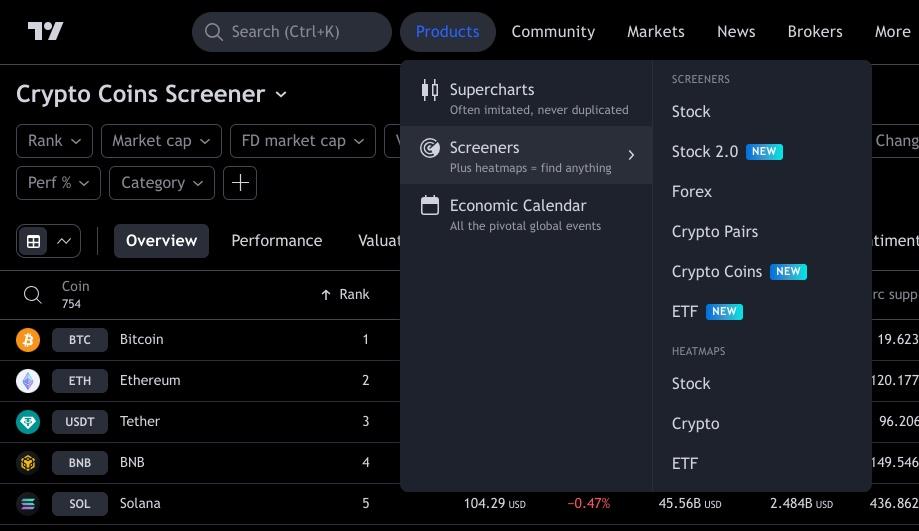
Task: Click the Bitcoin coin logo
Action: 28,340
